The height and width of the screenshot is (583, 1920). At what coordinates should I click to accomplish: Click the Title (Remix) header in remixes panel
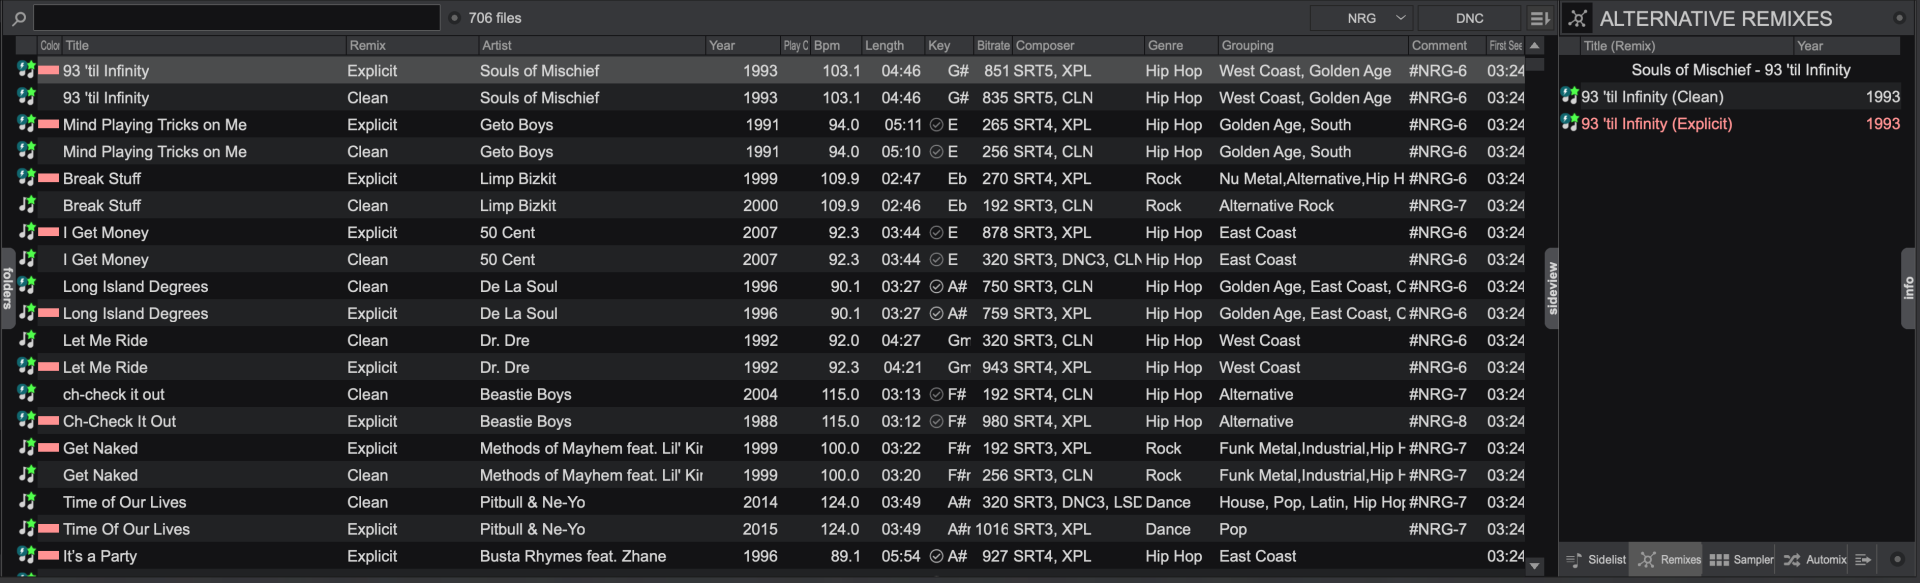point(1686,45)
